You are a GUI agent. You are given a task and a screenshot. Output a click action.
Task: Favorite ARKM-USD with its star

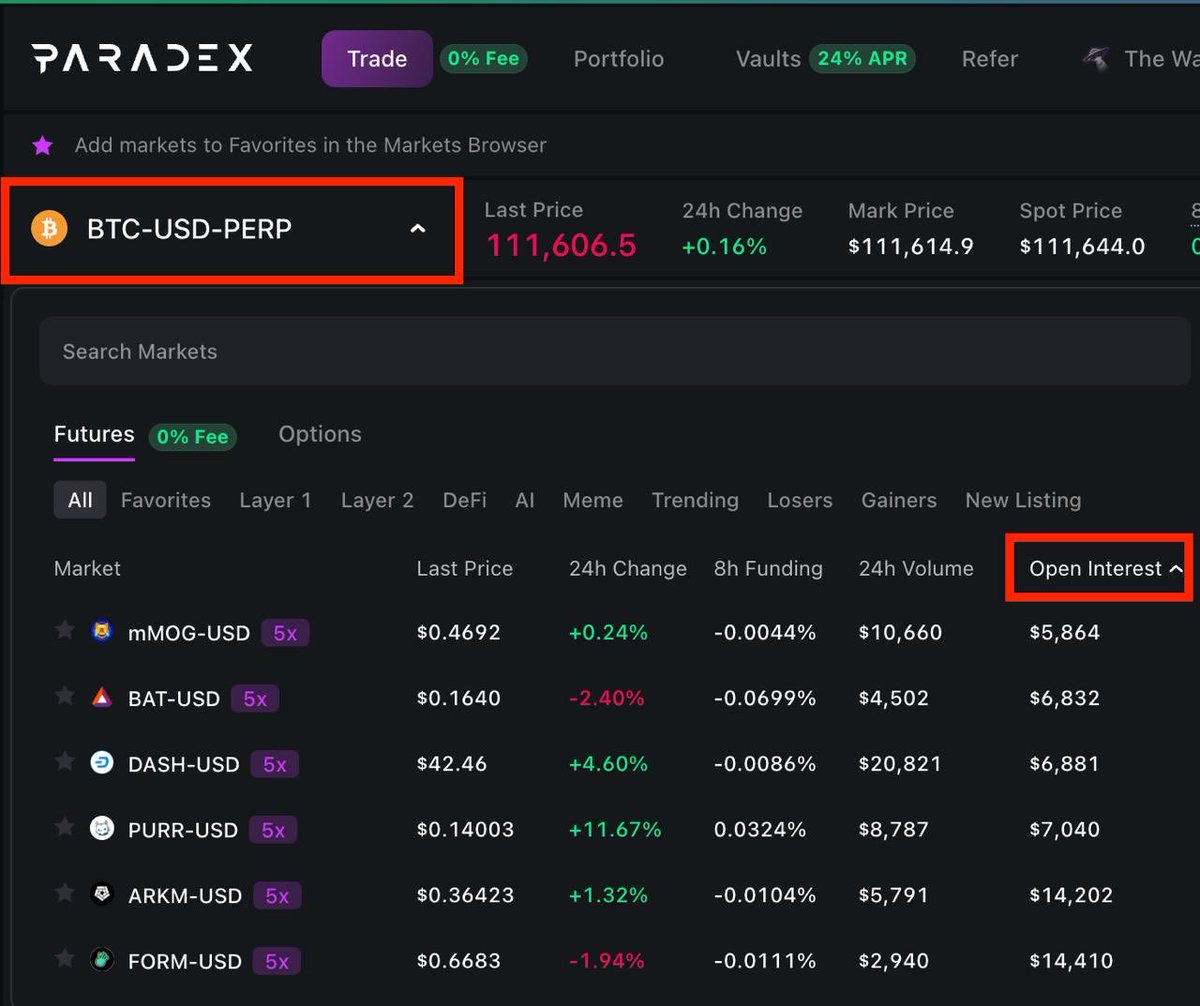[x=65, y=893]
